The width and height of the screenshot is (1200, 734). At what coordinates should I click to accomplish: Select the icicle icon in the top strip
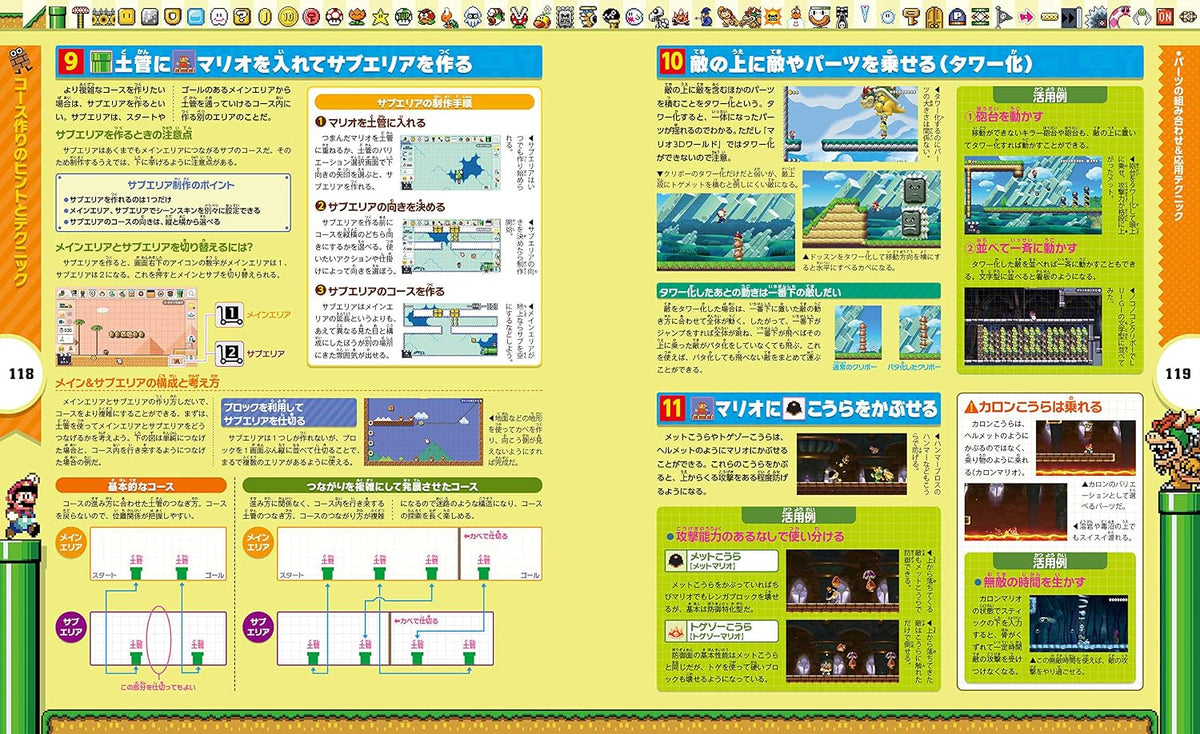(864, 13)
